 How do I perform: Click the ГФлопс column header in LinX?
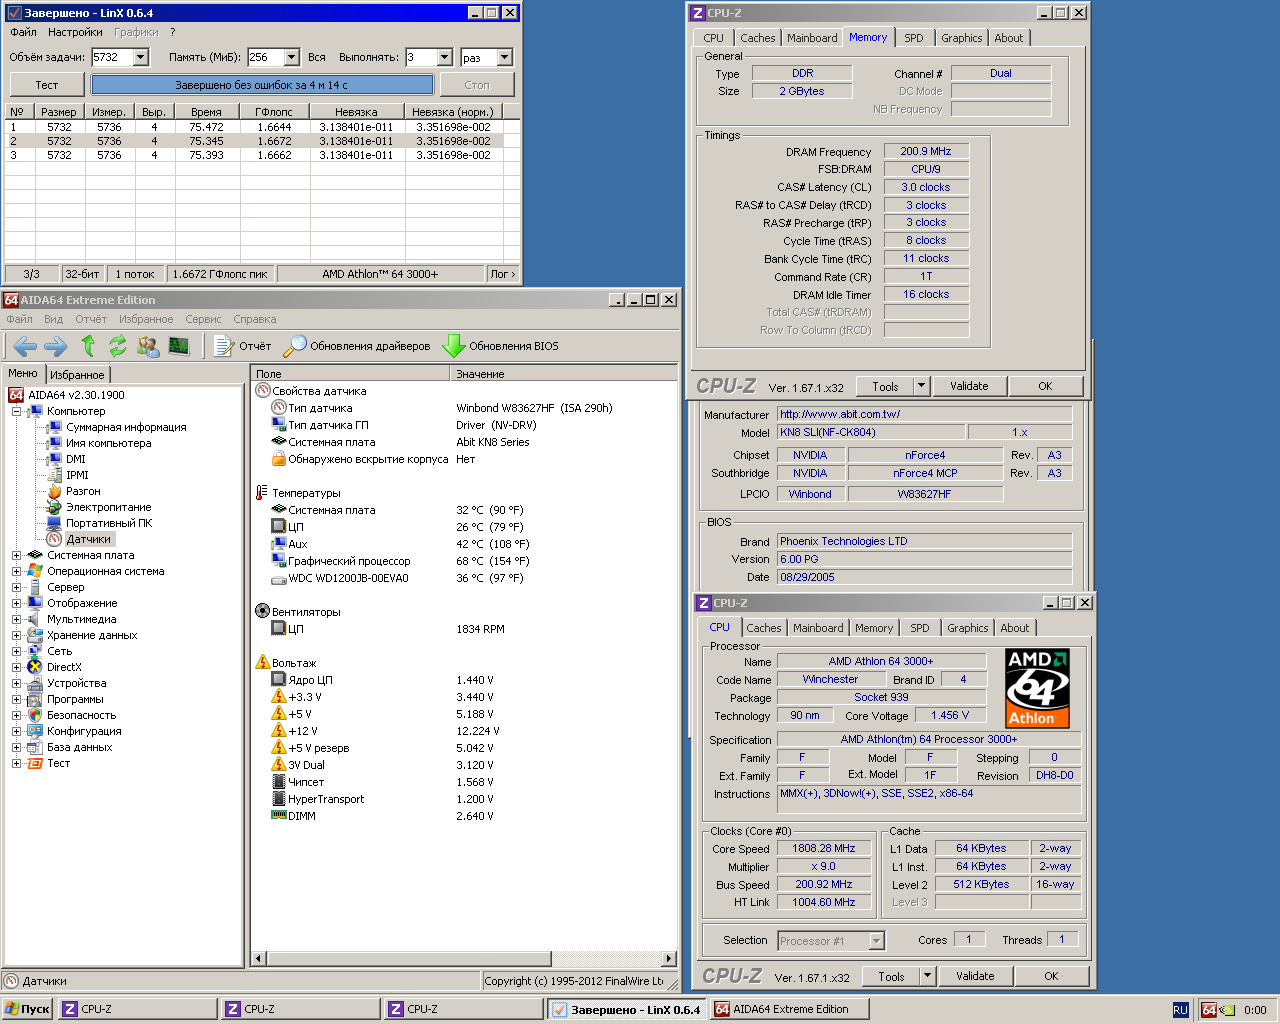pos(274,112)
